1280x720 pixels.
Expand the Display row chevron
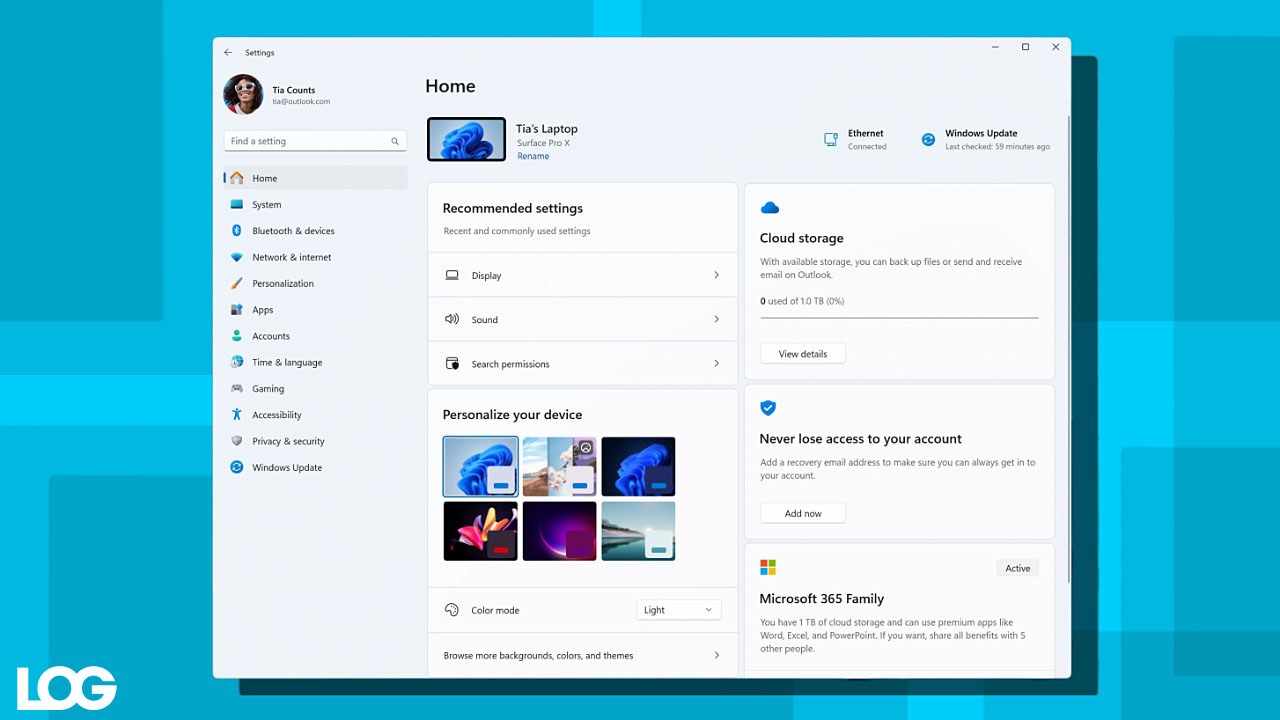click(x=716, y=275)
